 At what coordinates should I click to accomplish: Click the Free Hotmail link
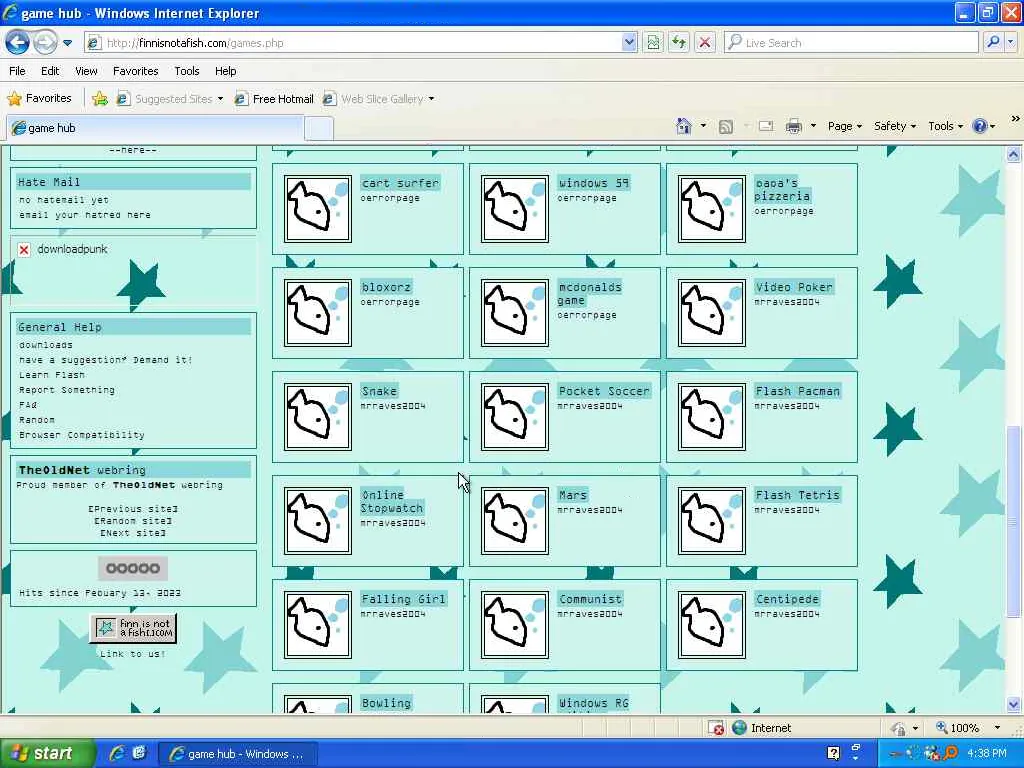274,99
